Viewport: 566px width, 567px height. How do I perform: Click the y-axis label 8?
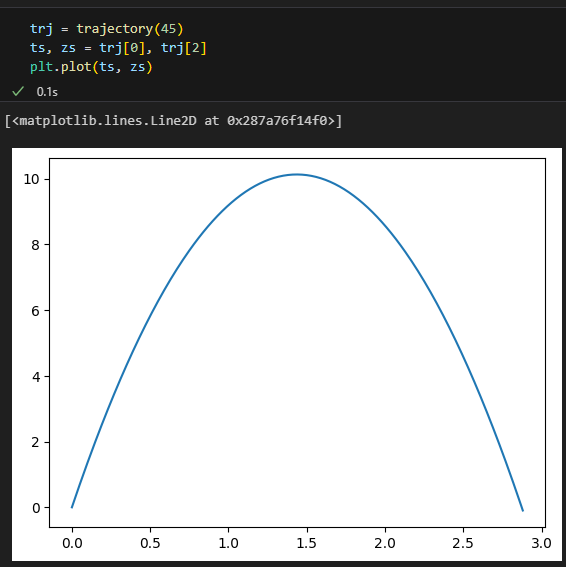pos(35,245)
